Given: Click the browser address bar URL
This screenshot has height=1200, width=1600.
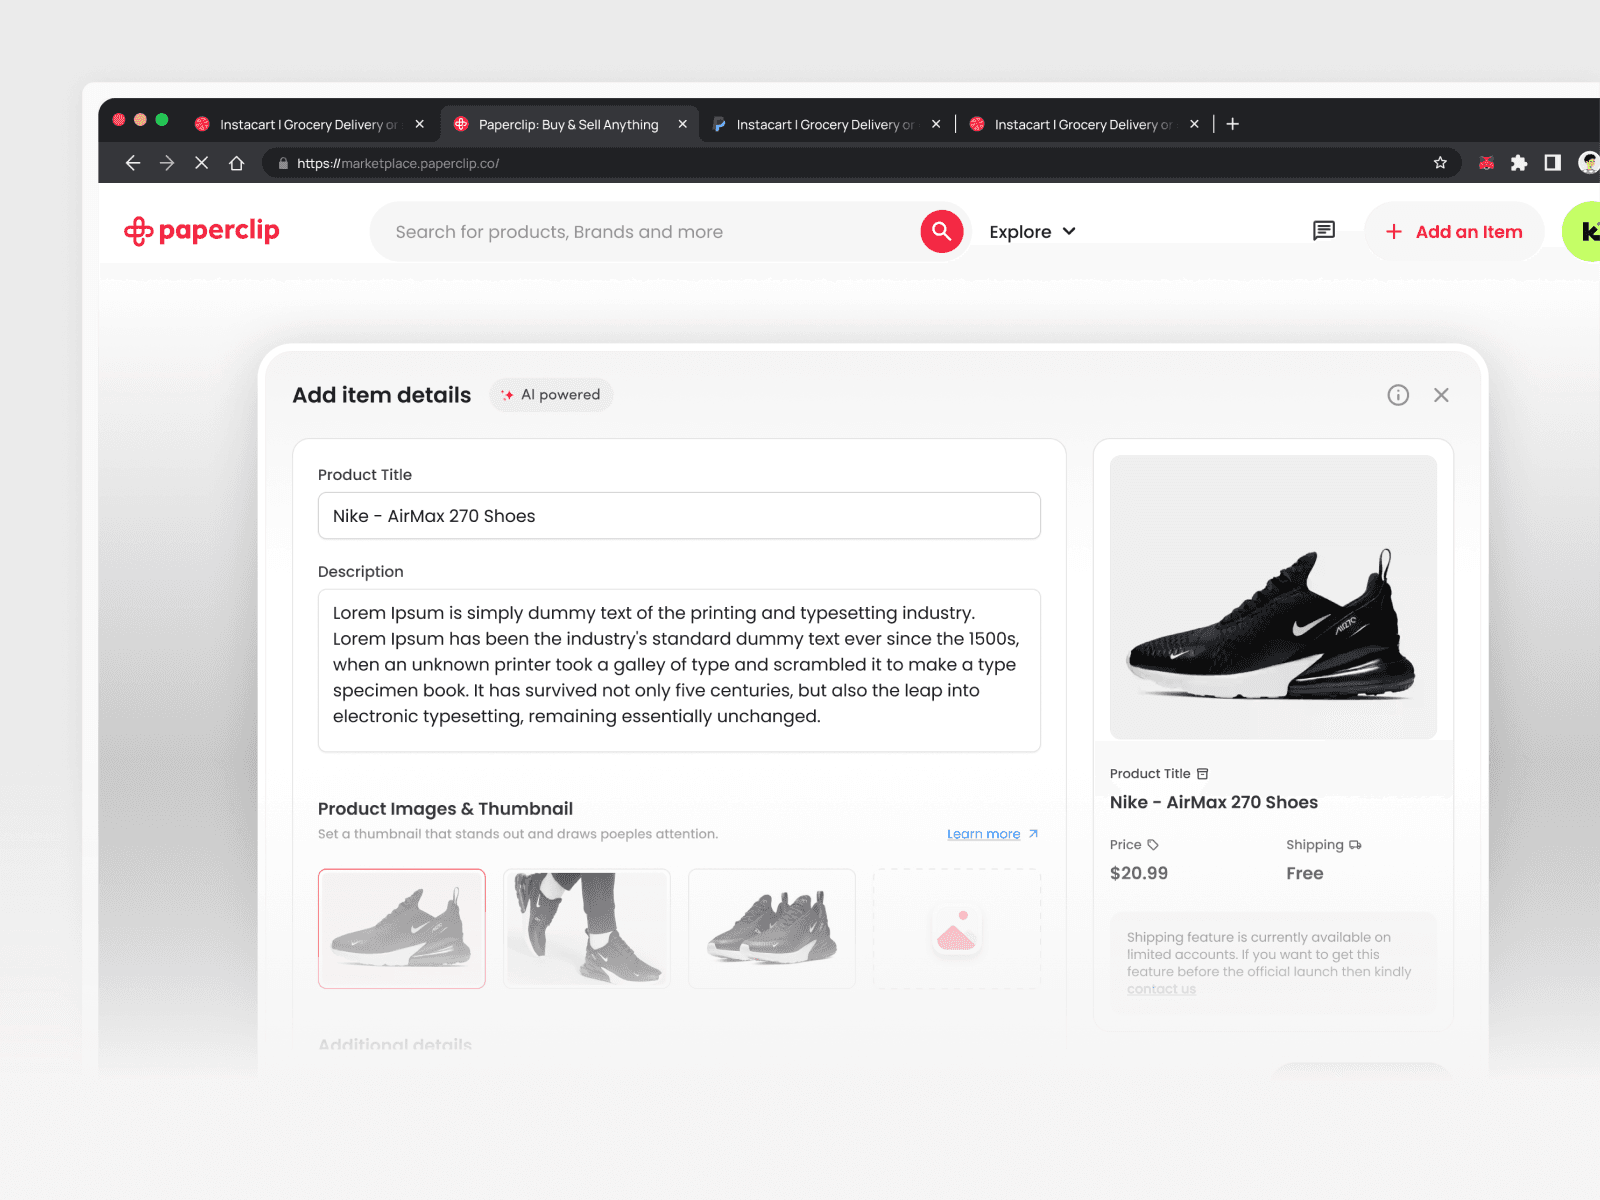Looking at the screenshot, I should click(x=398, y=163).
